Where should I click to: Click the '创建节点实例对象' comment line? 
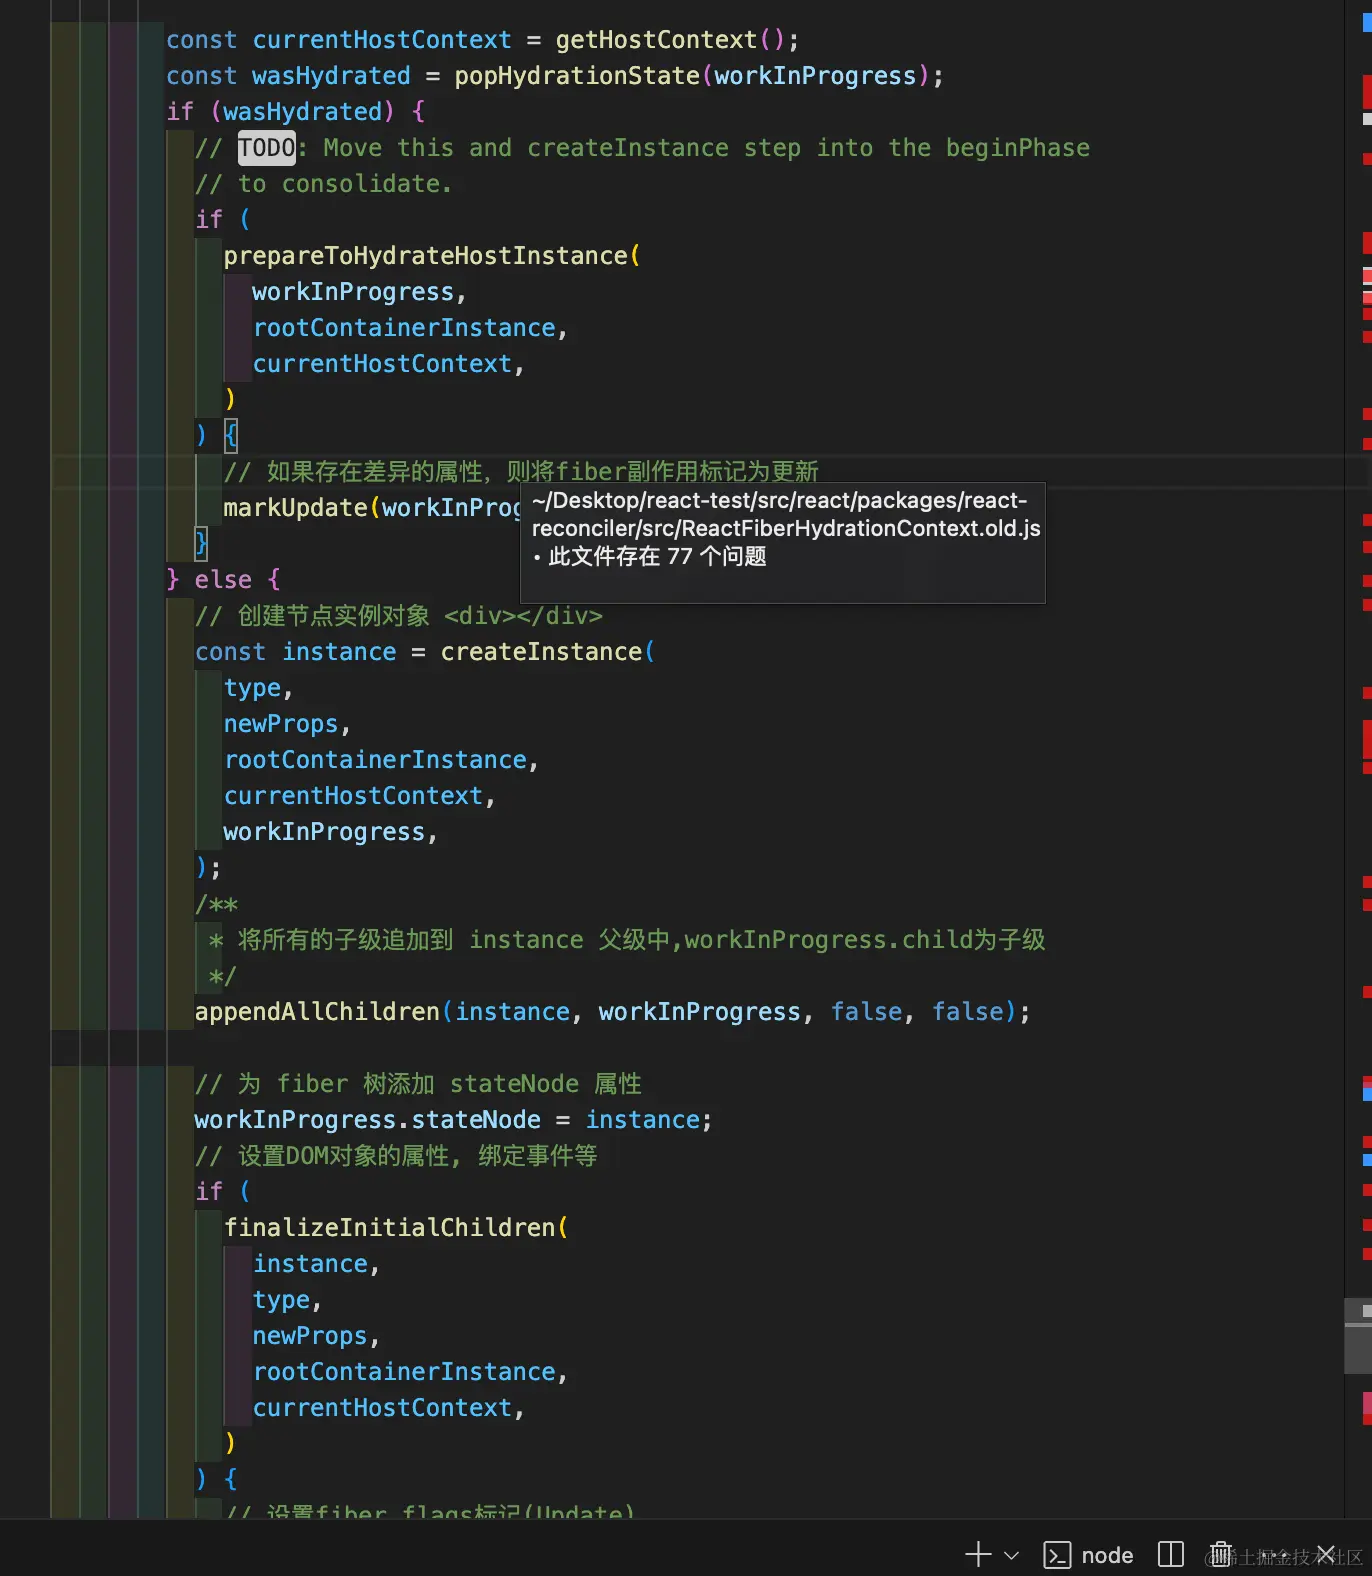coord(398,616)
